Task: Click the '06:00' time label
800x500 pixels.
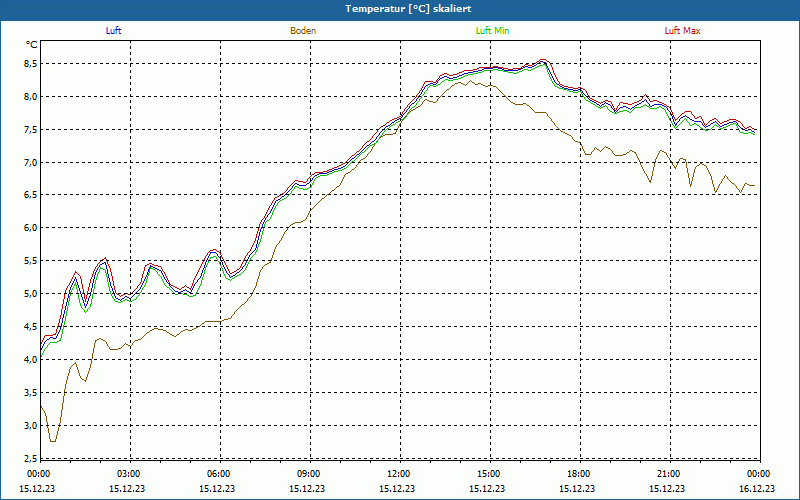Action: click(218, 474)
